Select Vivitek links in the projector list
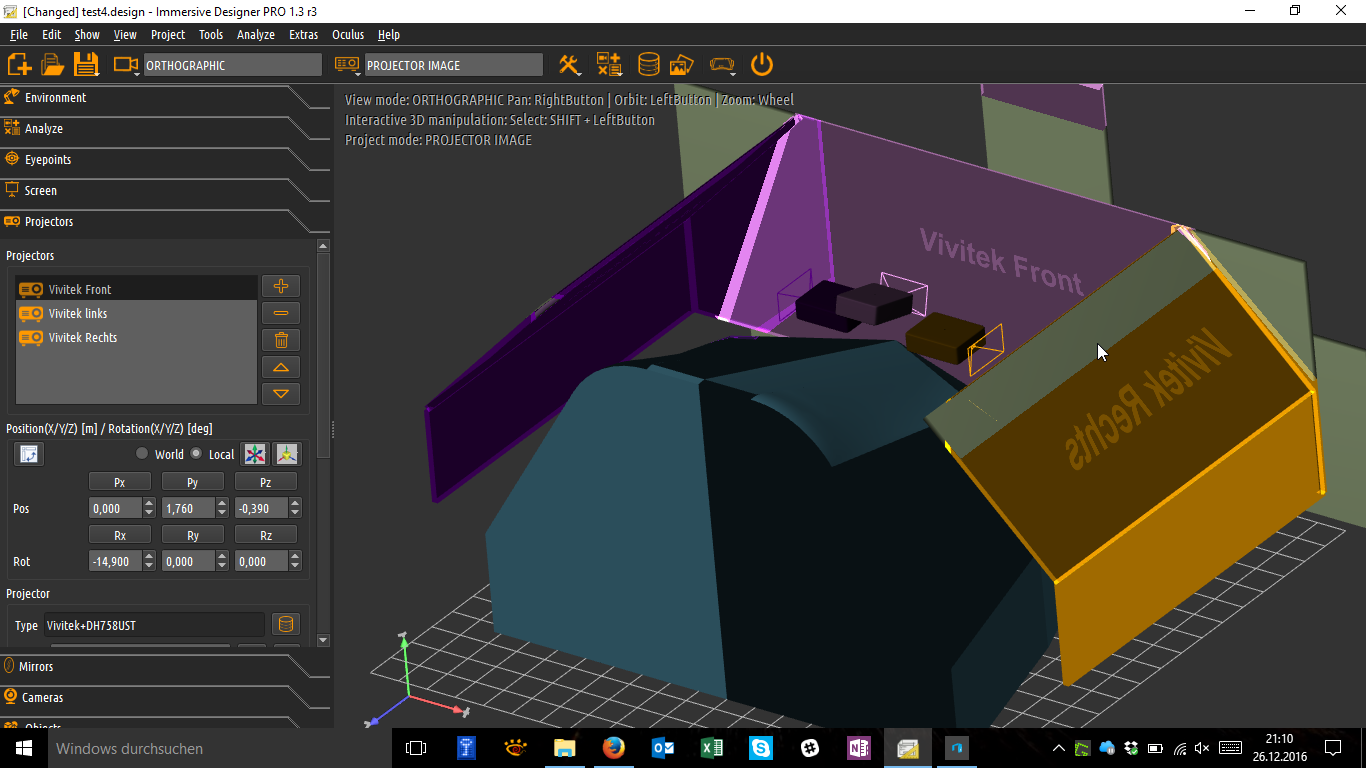The width and height of the screenshot is (1366, 768). pyautogui.click(x=136, y=313)
